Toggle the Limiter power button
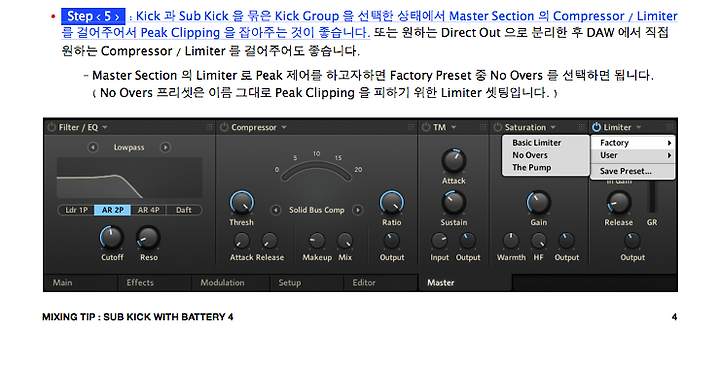Image resolution: width=720 pixels, height=365 pixels. click(x=596, y=127)
